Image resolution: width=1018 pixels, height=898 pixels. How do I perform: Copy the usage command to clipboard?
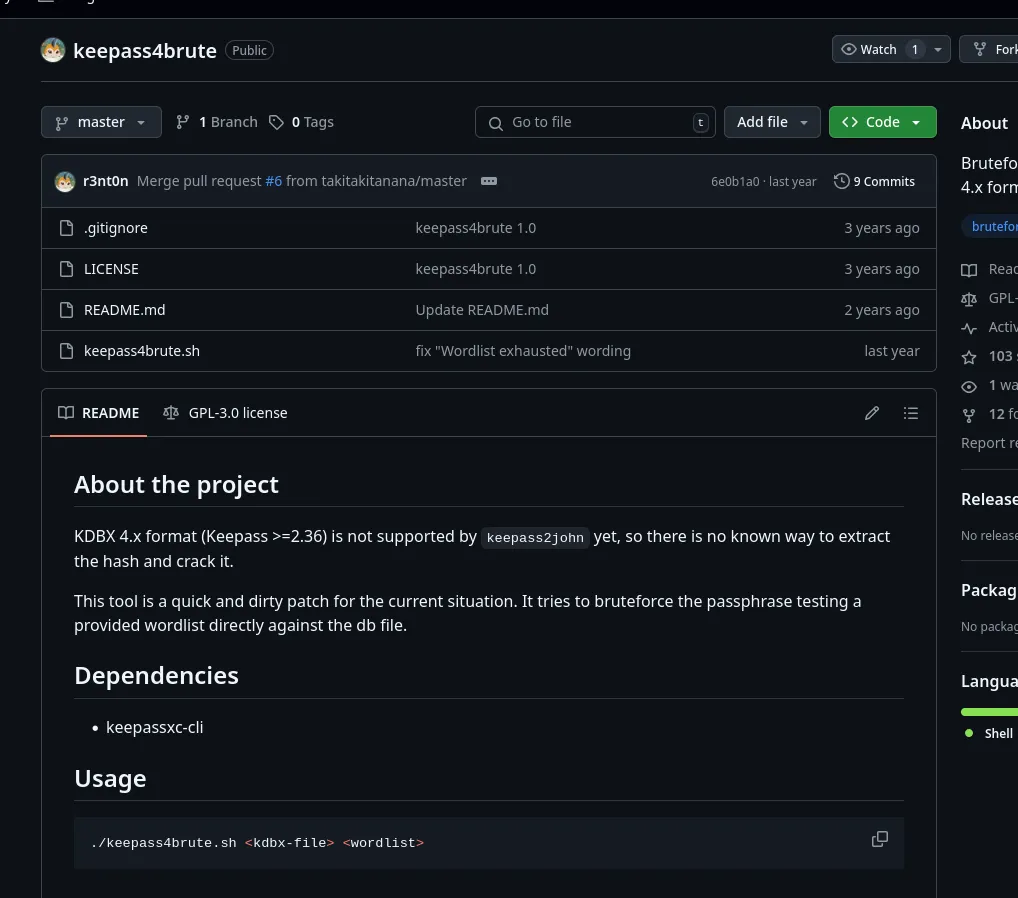[880, 839]
